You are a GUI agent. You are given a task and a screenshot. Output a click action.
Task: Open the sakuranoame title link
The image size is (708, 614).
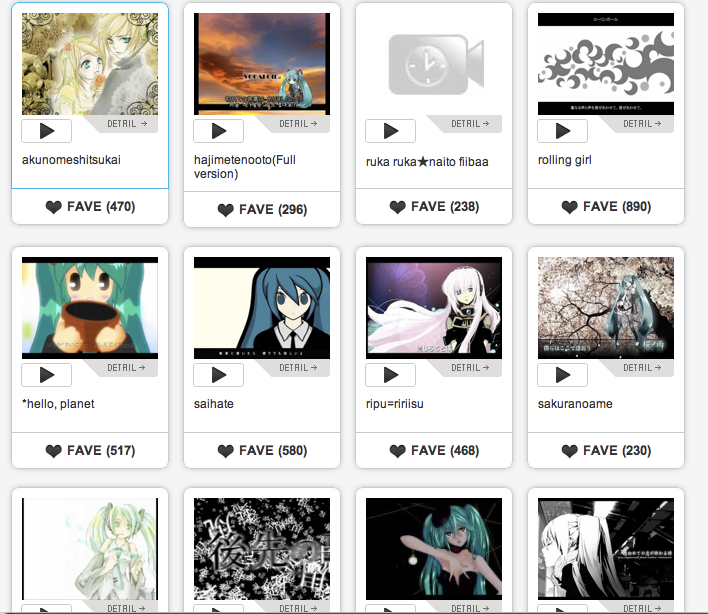[x=575, y=404]
